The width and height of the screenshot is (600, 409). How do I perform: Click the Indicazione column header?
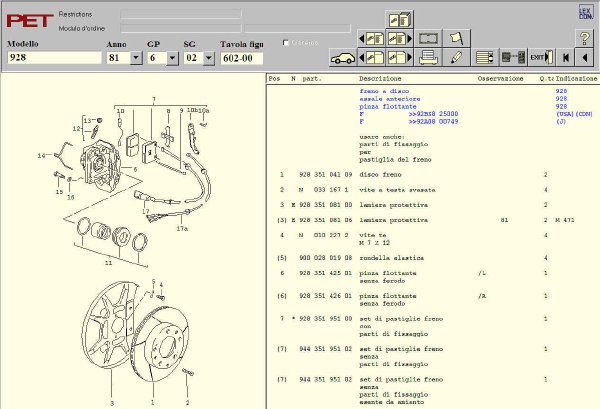coord(576,79)
